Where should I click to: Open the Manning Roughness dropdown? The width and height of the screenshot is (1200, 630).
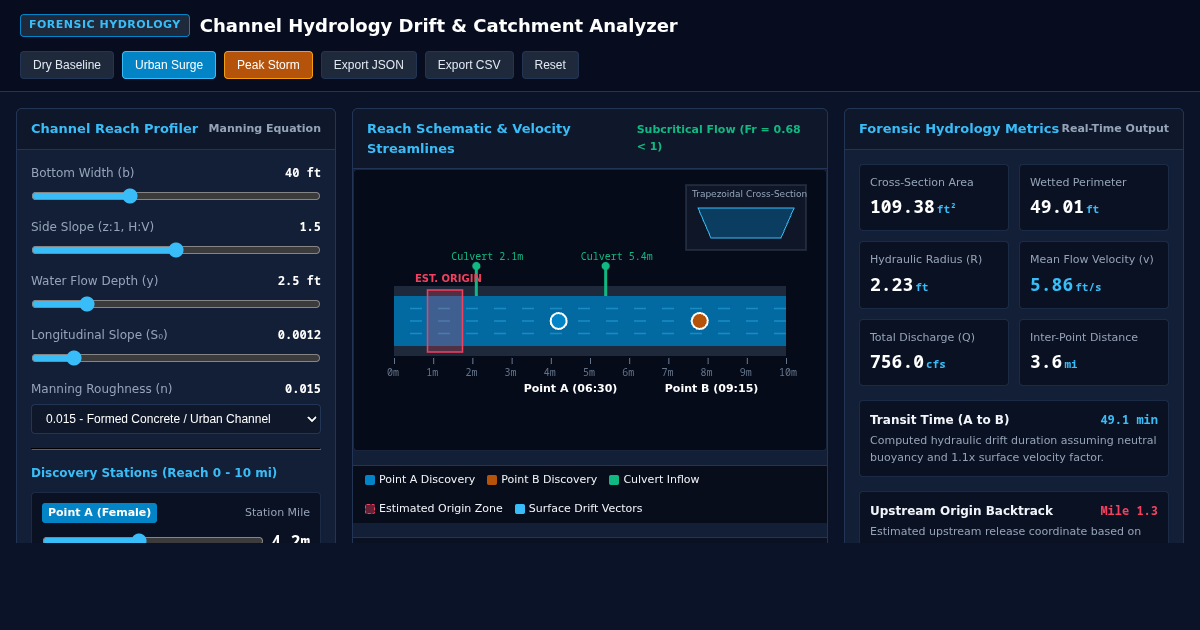click(x=176, y=419)
